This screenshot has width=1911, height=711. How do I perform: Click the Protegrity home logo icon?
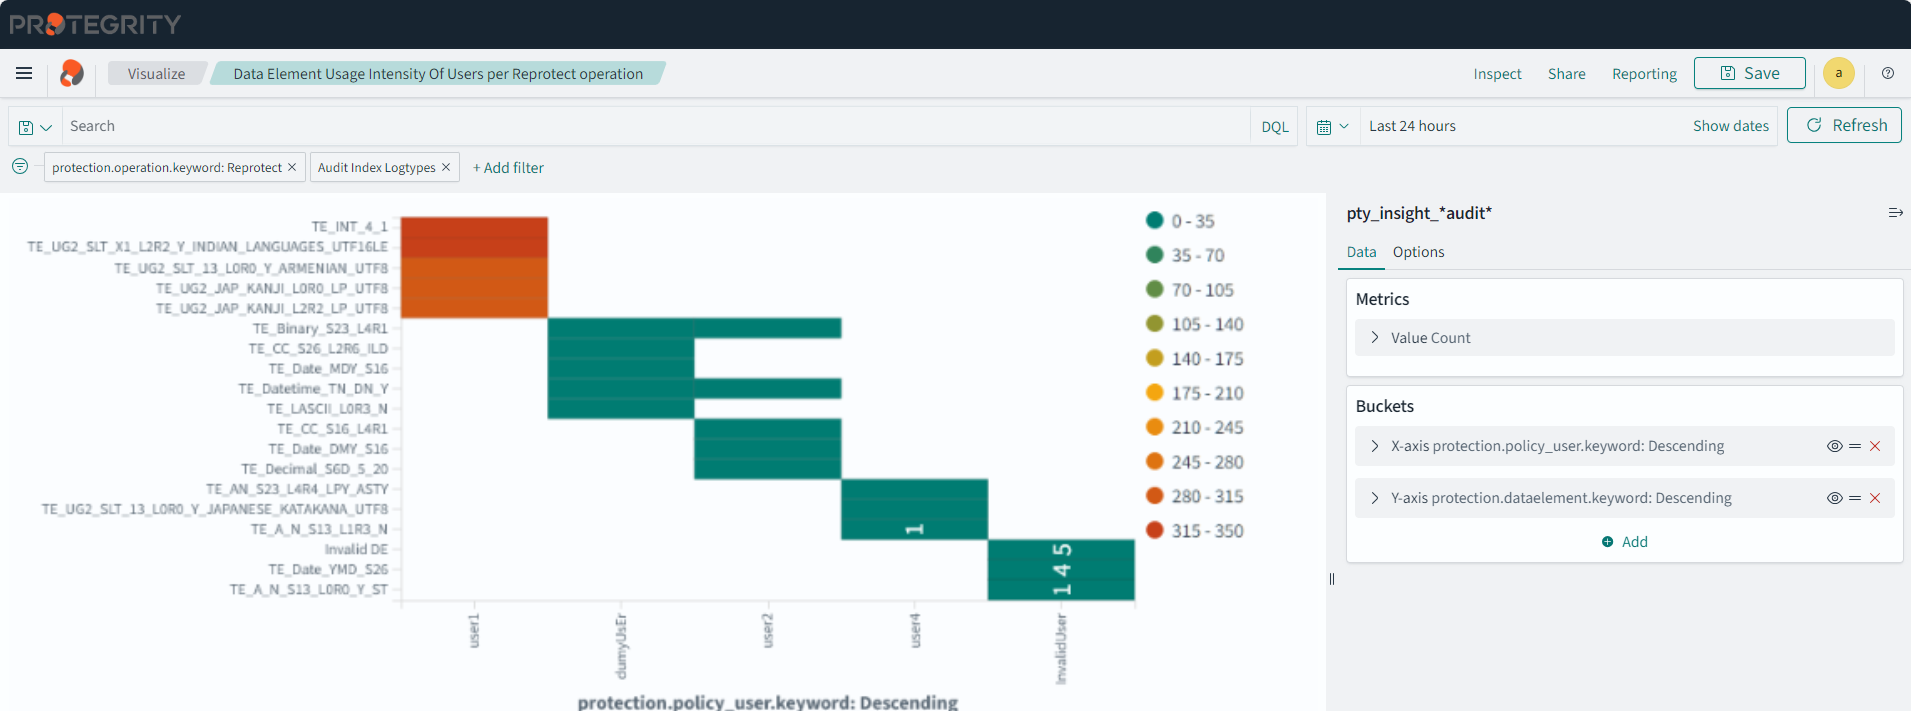71,73
